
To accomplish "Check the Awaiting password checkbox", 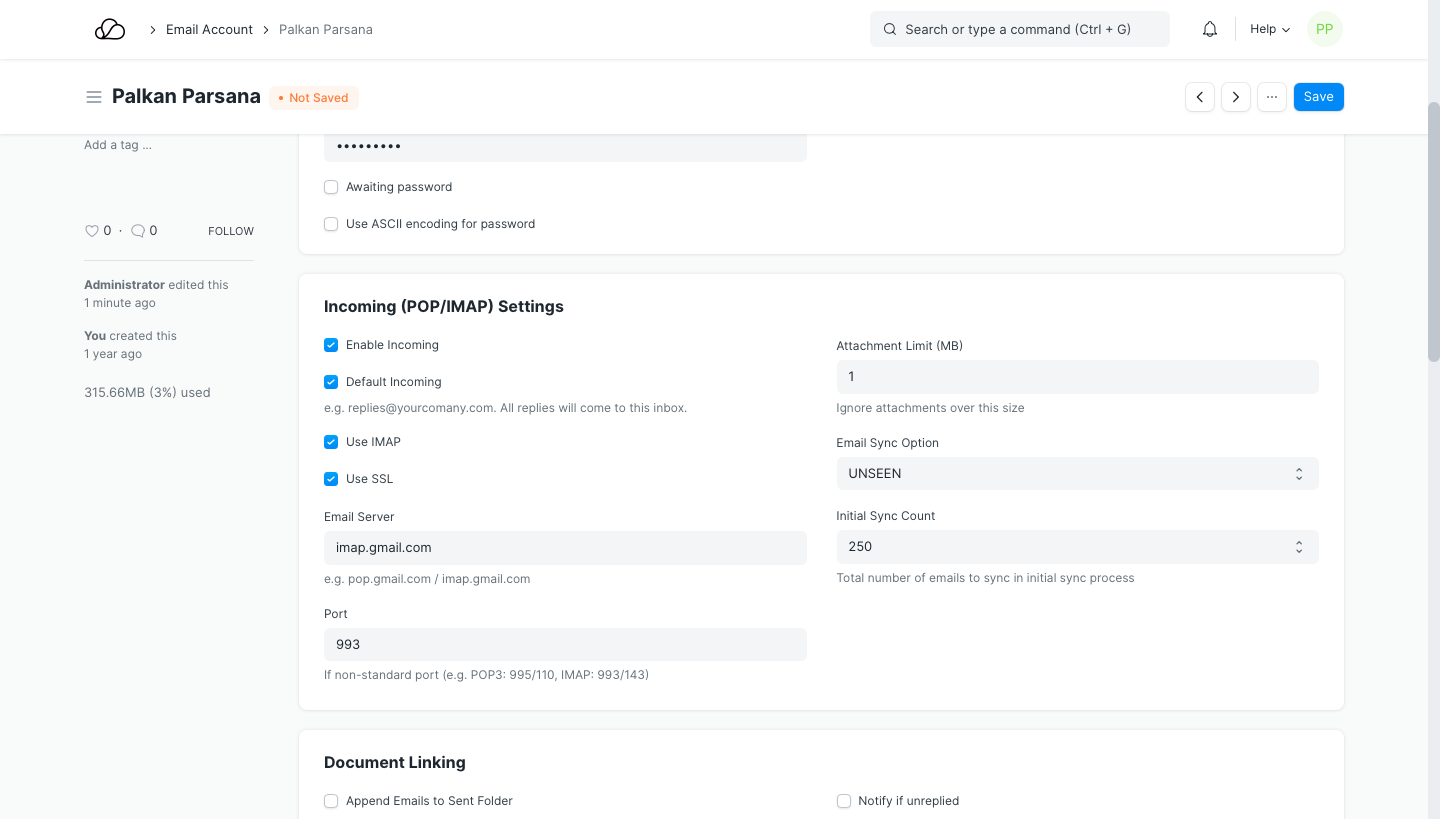I will pos(331,187).
